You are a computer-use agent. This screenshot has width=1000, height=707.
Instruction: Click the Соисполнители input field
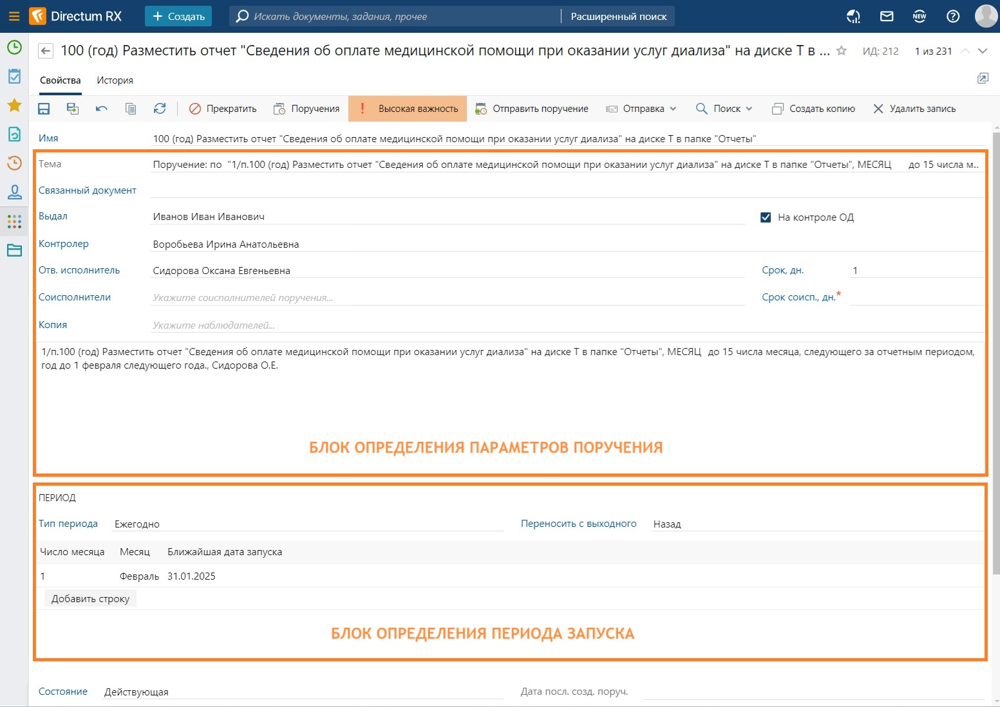pyautogui.click(x=446, y=298)
